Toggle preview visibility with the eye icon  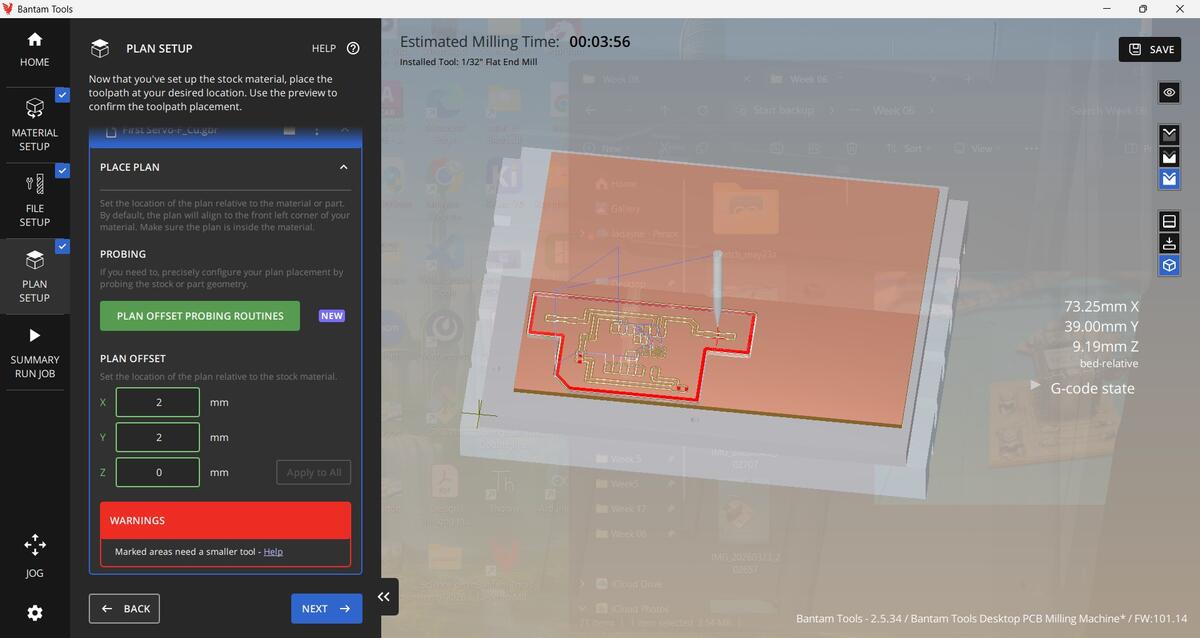(x=1169, y=92)
